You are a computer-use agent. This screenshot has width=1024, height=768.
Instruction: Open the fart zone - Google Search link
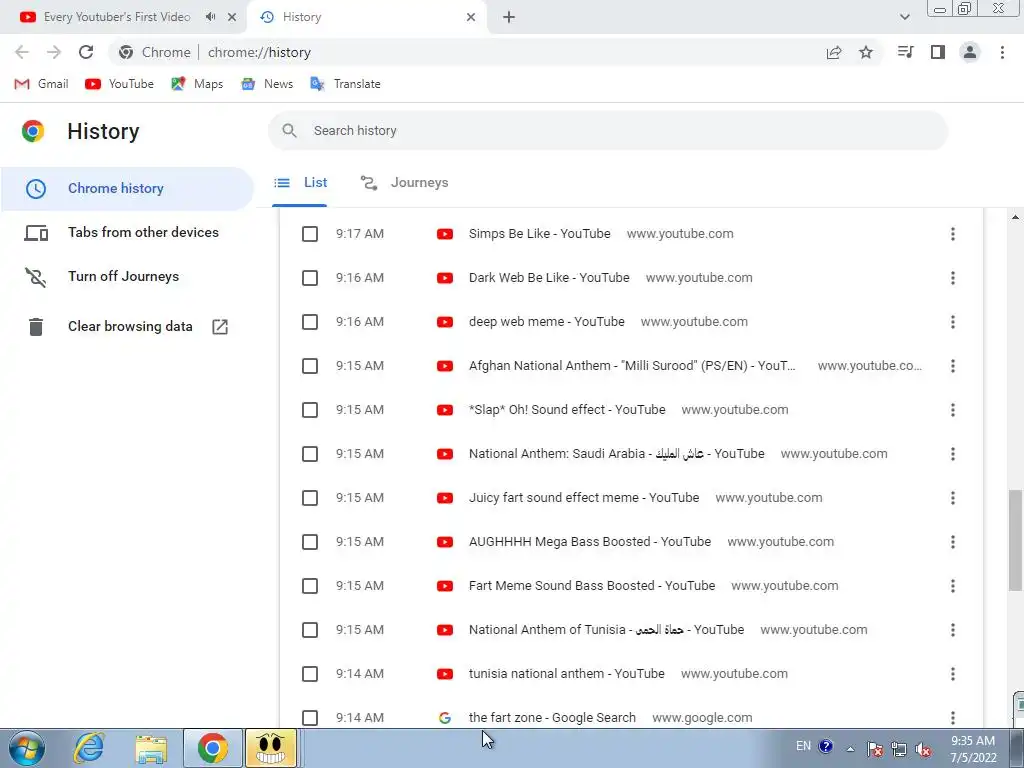[x=552, y=718]
